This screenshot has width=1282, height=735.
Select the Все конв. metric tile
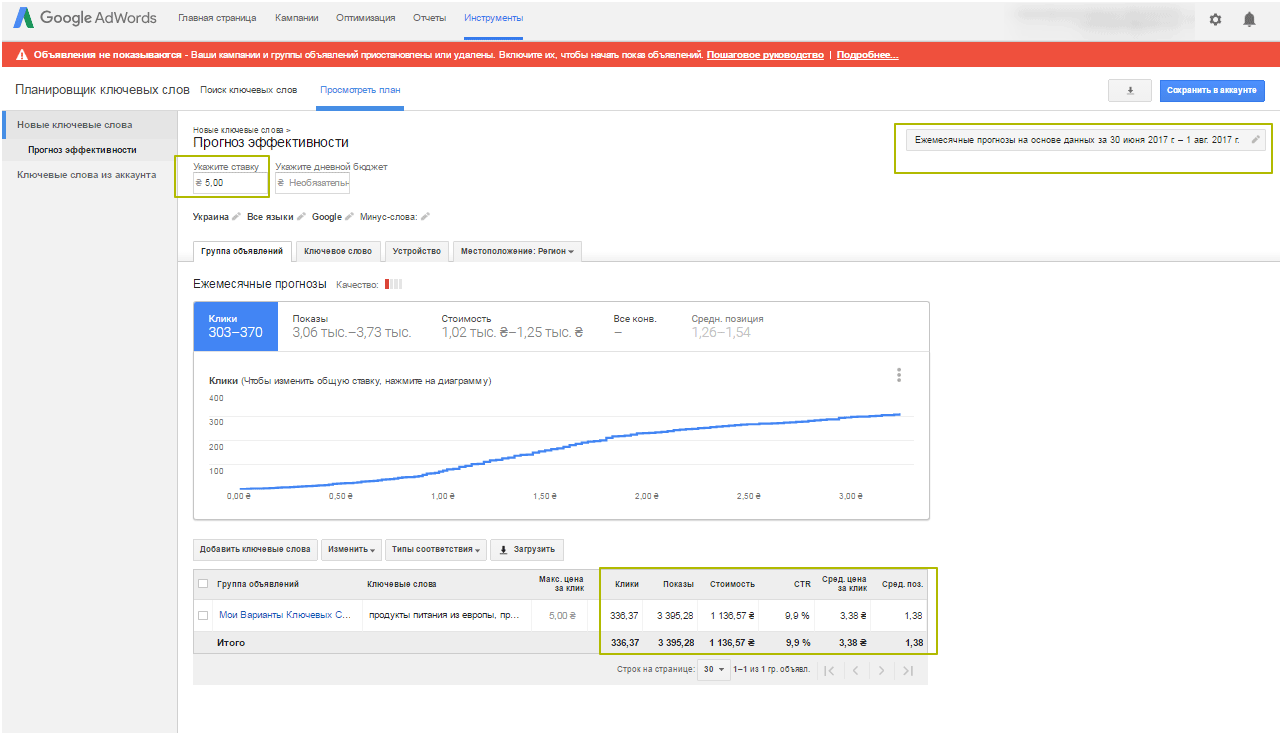[635, 326]
